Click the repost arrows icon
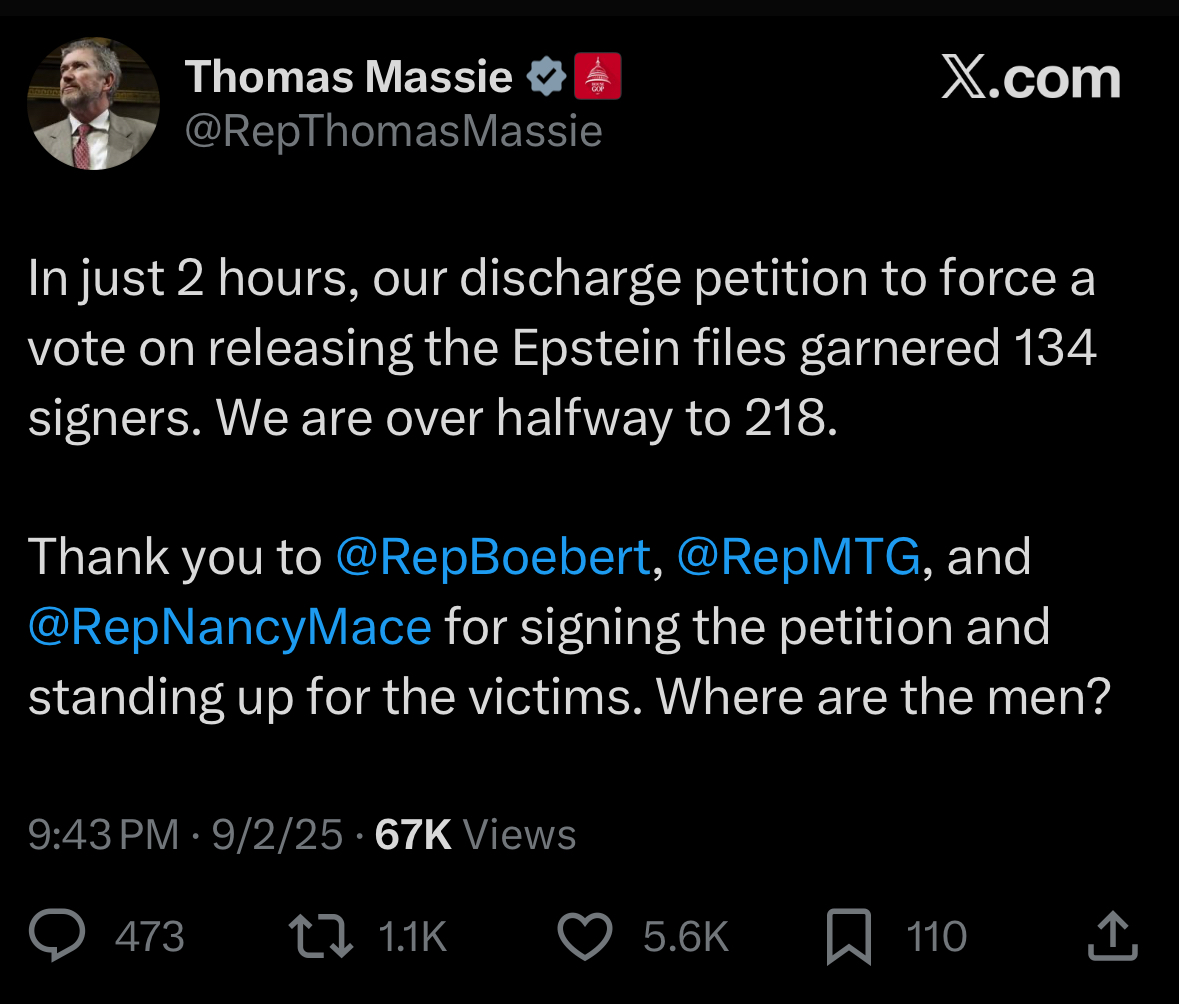1179x1004 pixels. tap(321, 936)
